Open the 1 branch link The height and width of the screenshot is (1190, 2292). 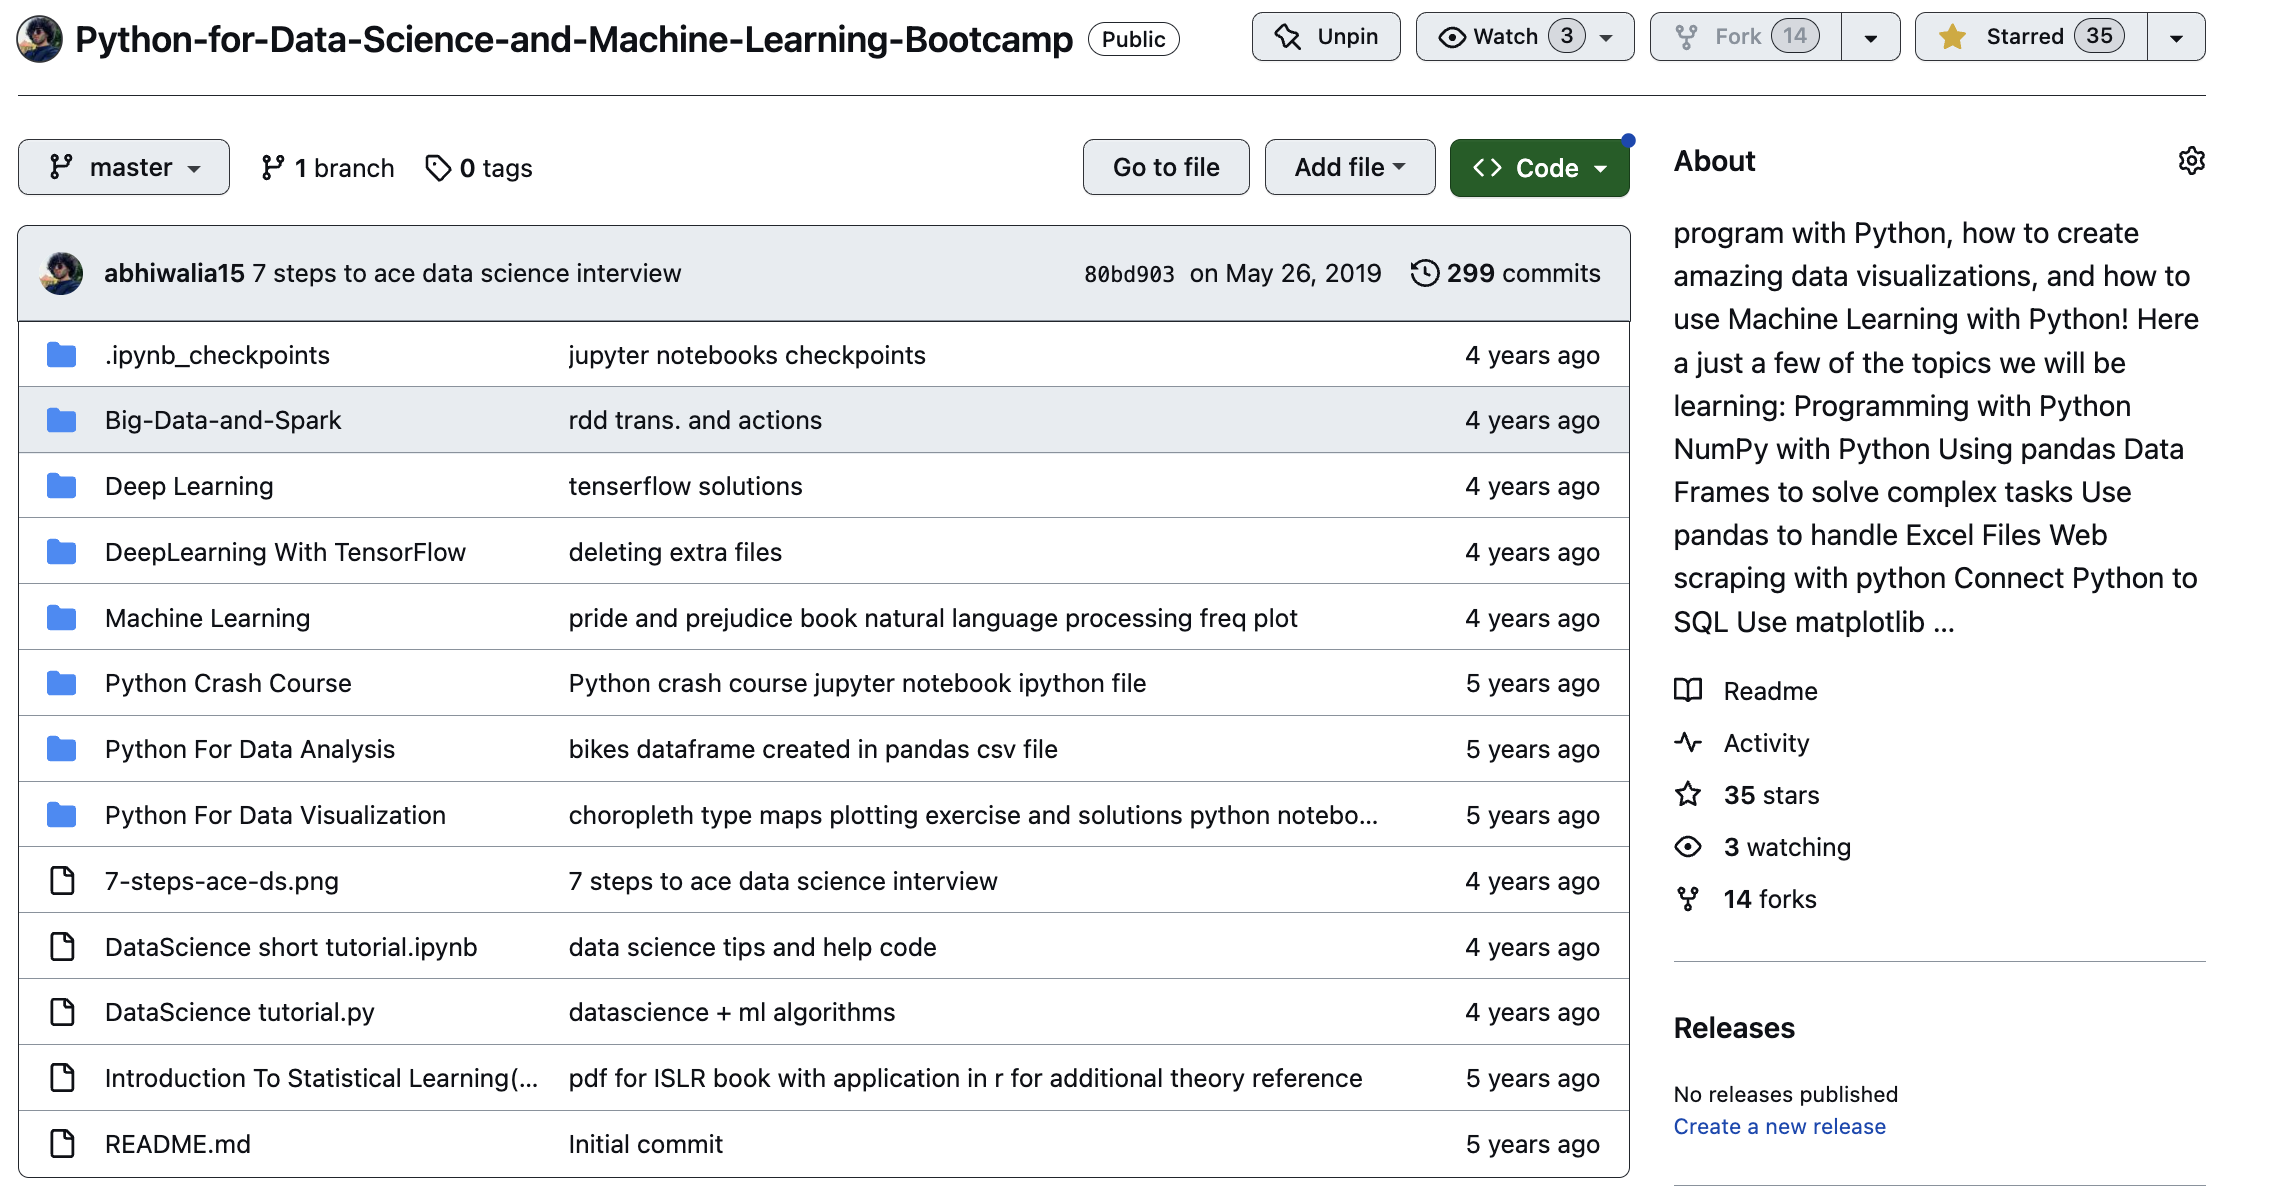coord(327,168)
